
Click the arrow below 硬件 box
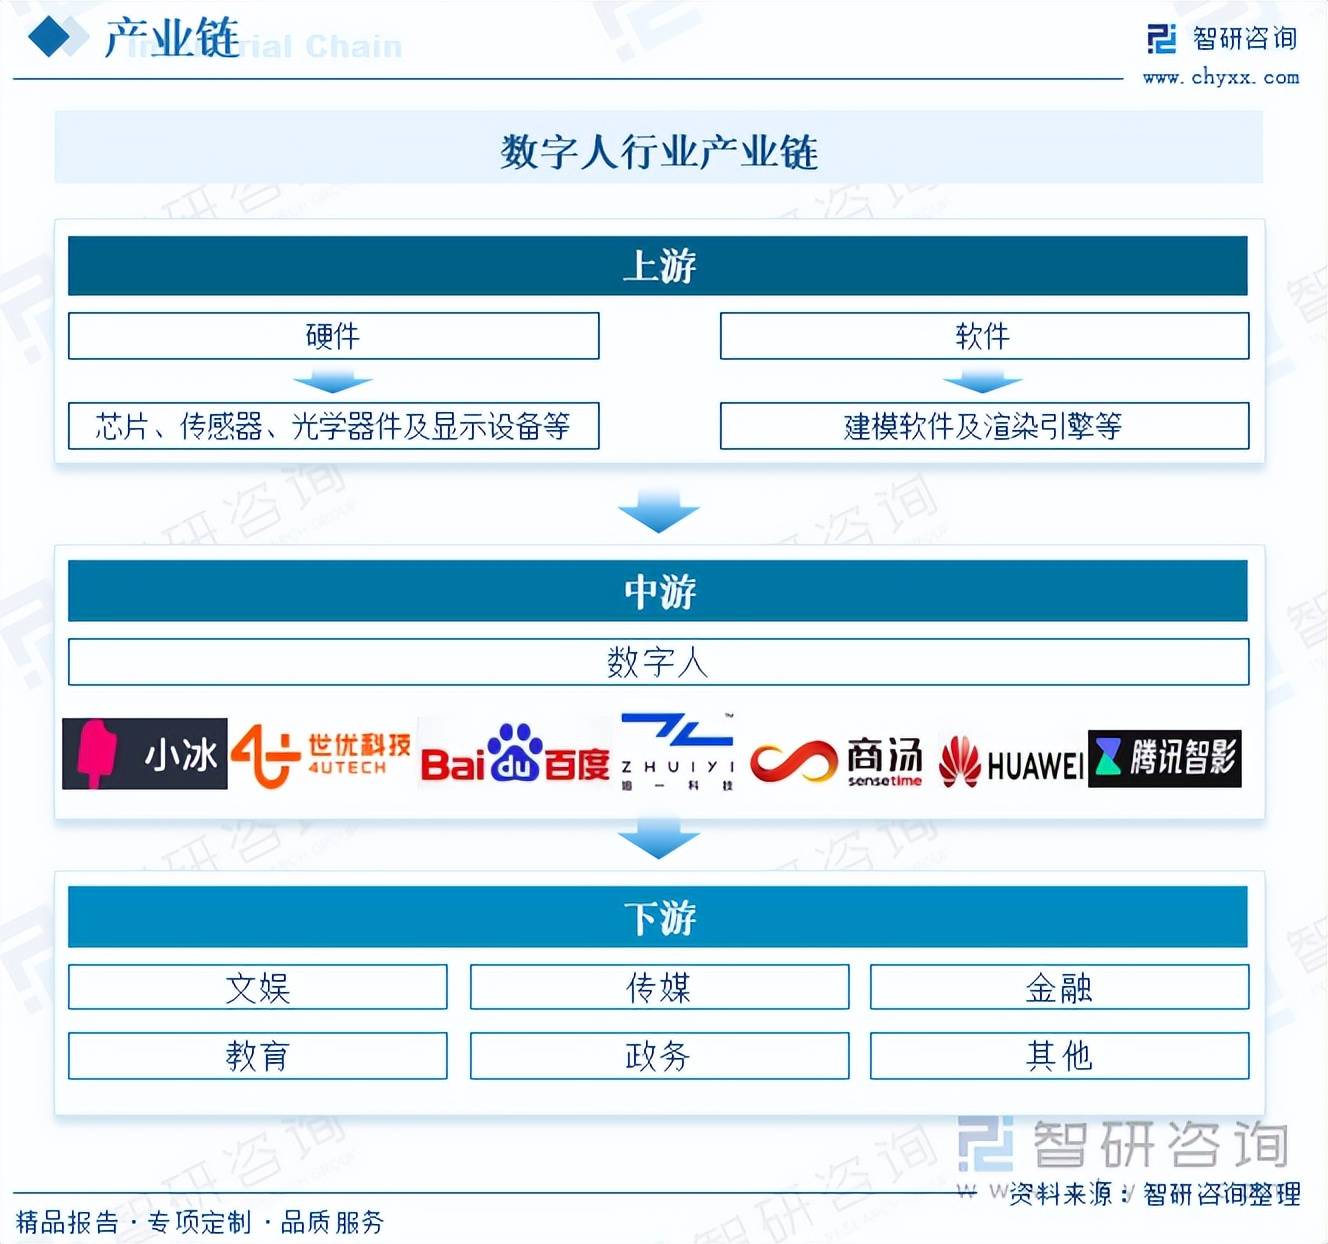coord(333,382)
